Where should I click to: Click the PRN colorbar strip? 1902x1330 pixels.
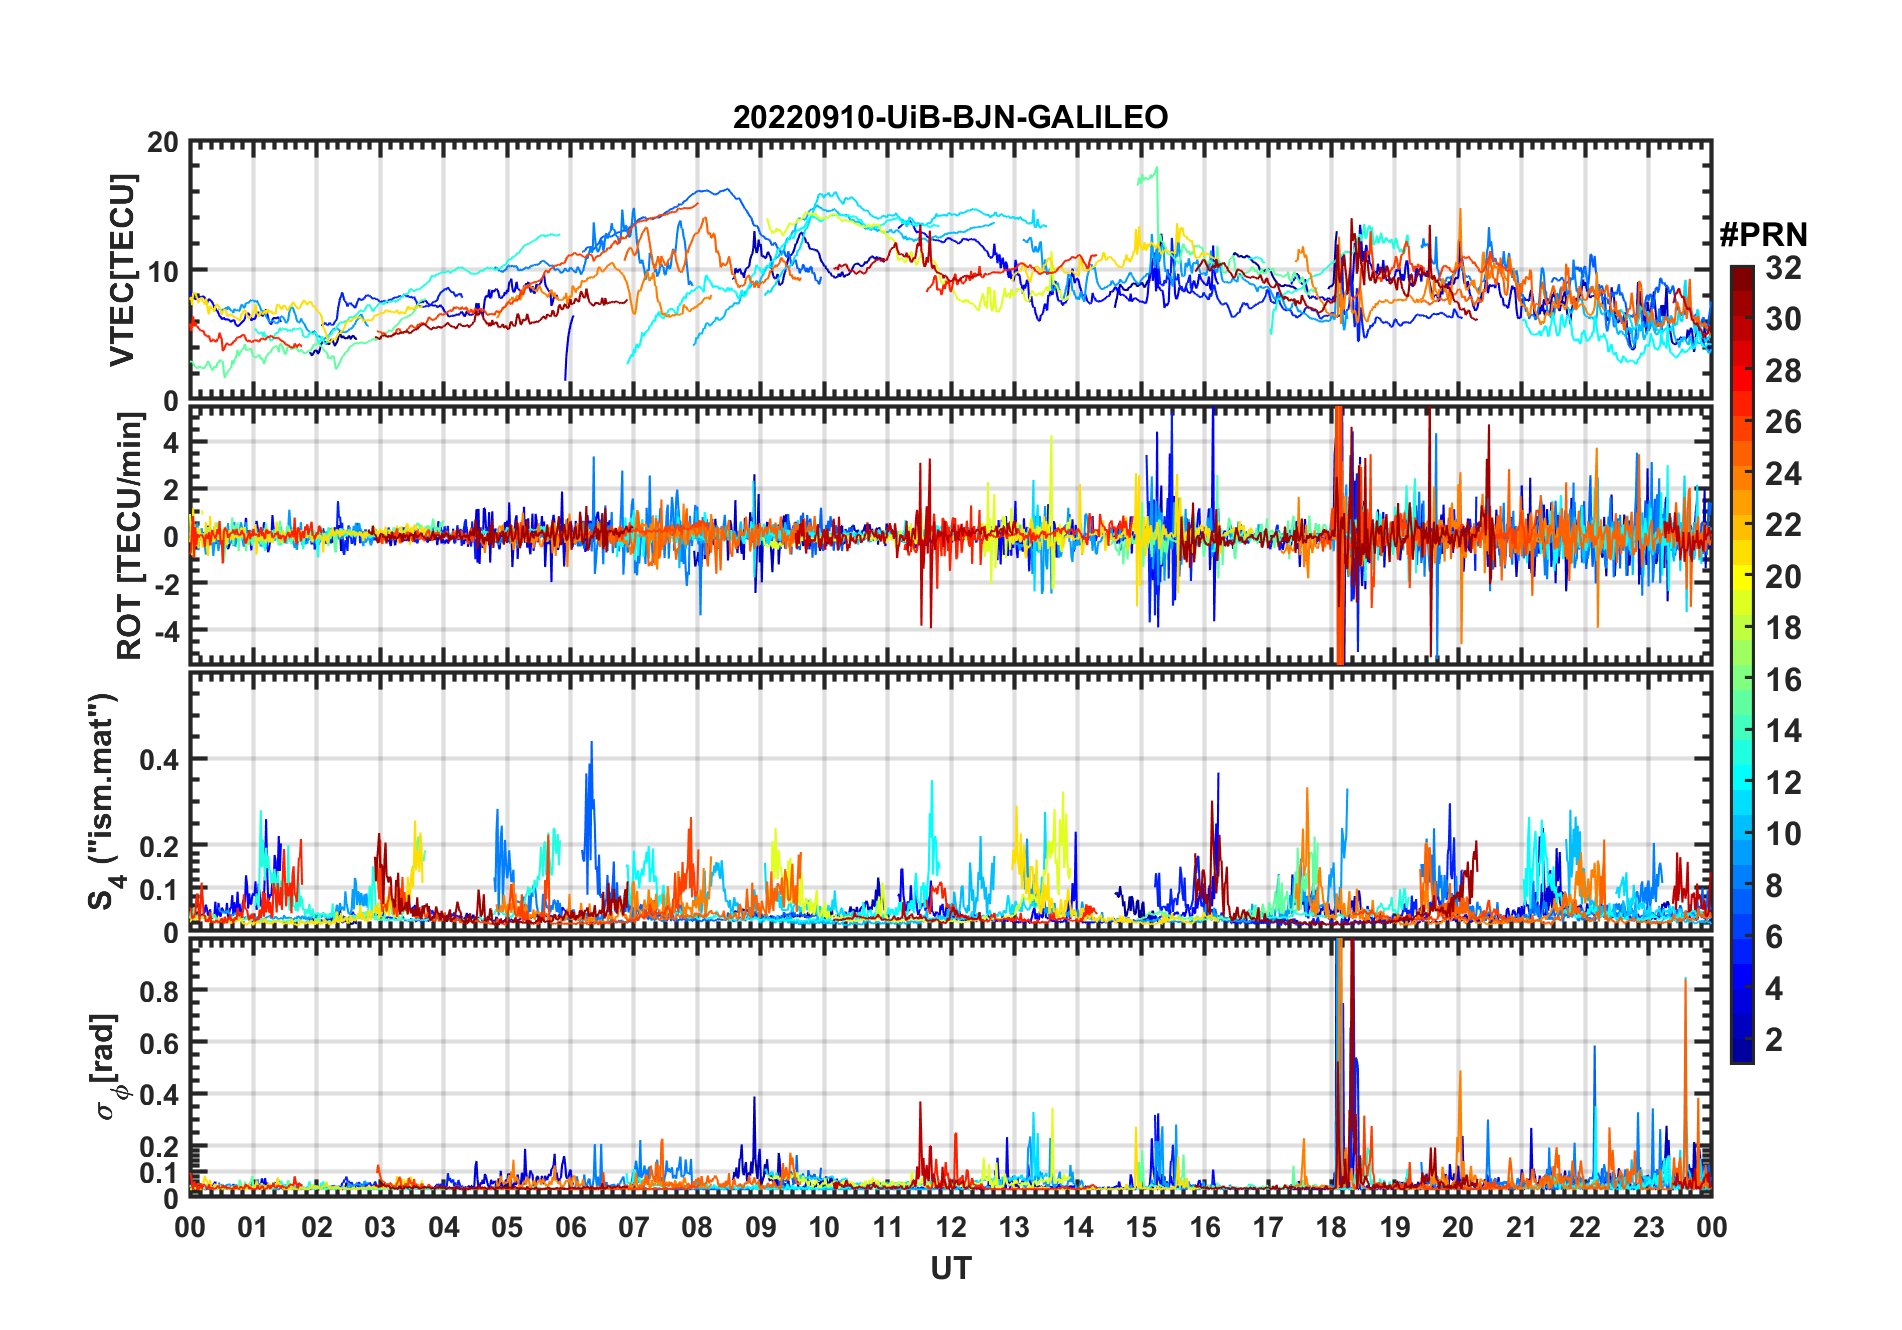click(x=1742, y=664)
